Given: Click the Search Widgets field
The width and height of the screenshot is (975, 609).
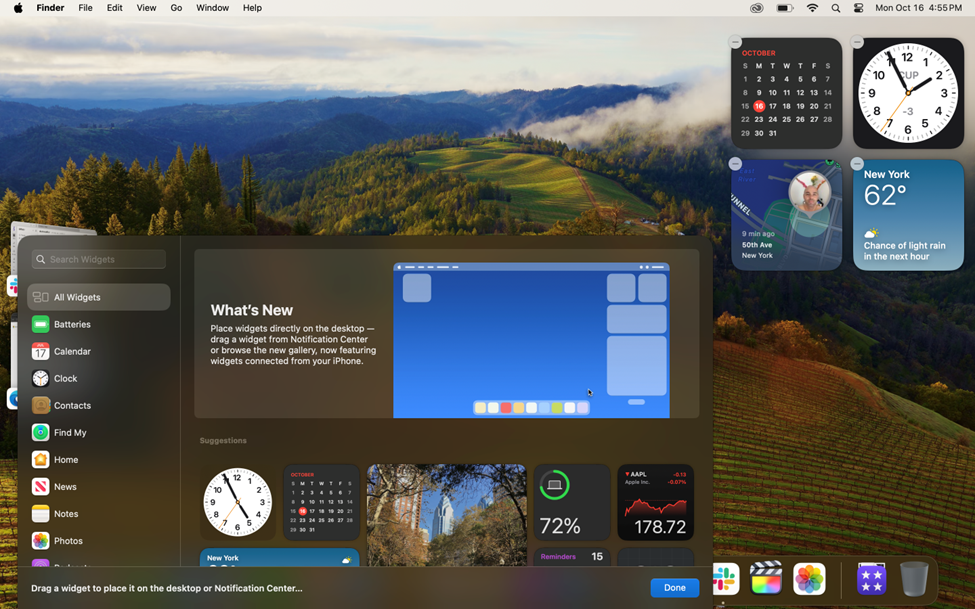Looking at the screenshot, I should 99,259.
